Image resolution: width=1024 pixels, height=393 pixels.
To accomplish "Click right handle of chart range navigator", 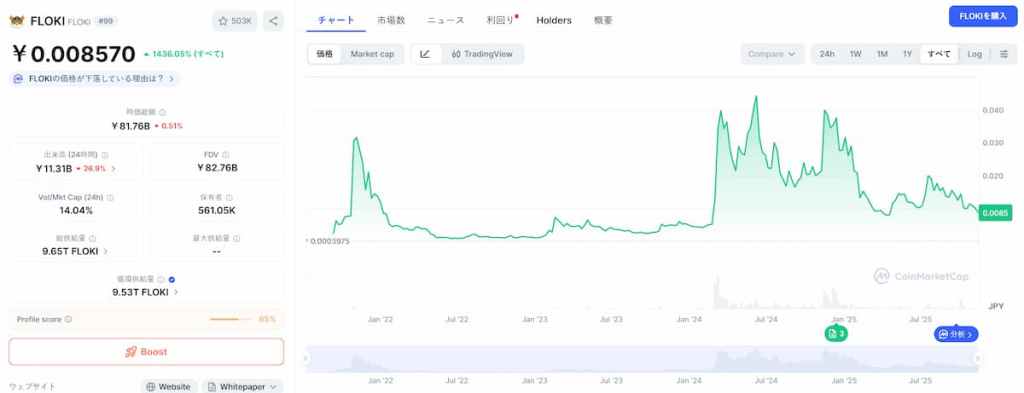I will click(978, 358).
